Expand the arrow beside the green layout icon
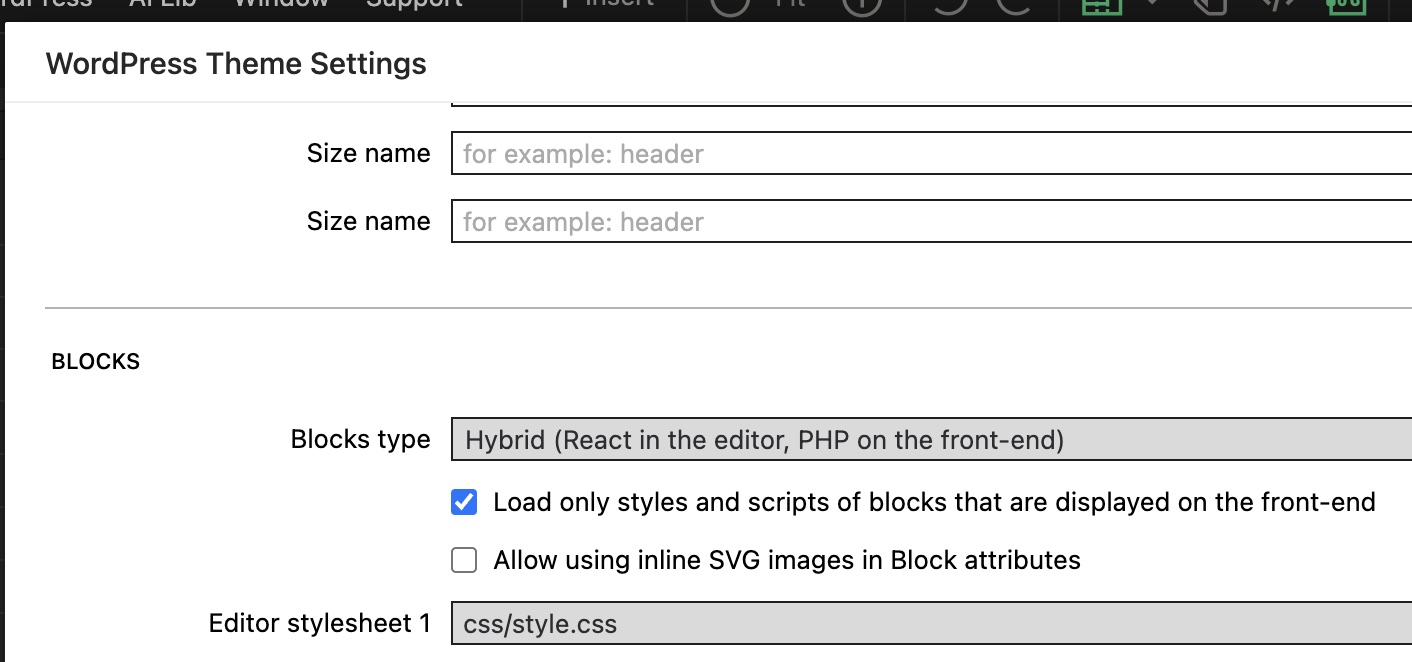 (x=1153, y=5)
